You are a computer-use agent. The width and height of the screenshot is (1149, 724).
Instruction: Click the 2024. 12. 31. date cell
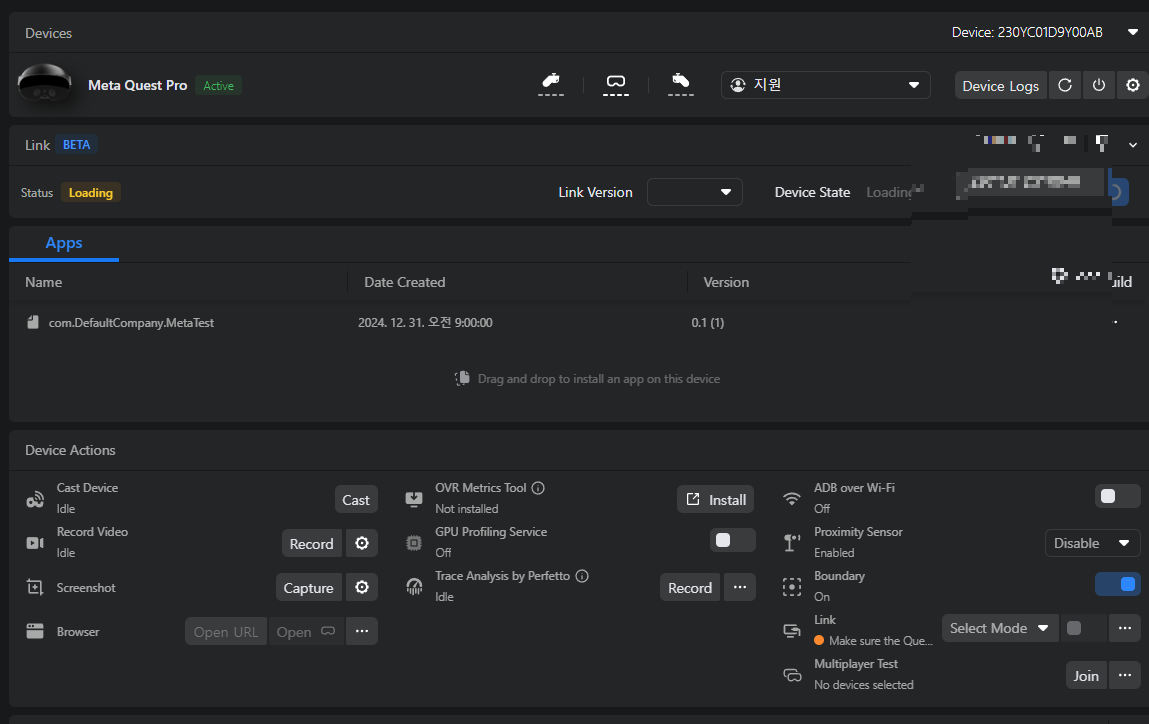pyautogui.click(x=425, y=322)
